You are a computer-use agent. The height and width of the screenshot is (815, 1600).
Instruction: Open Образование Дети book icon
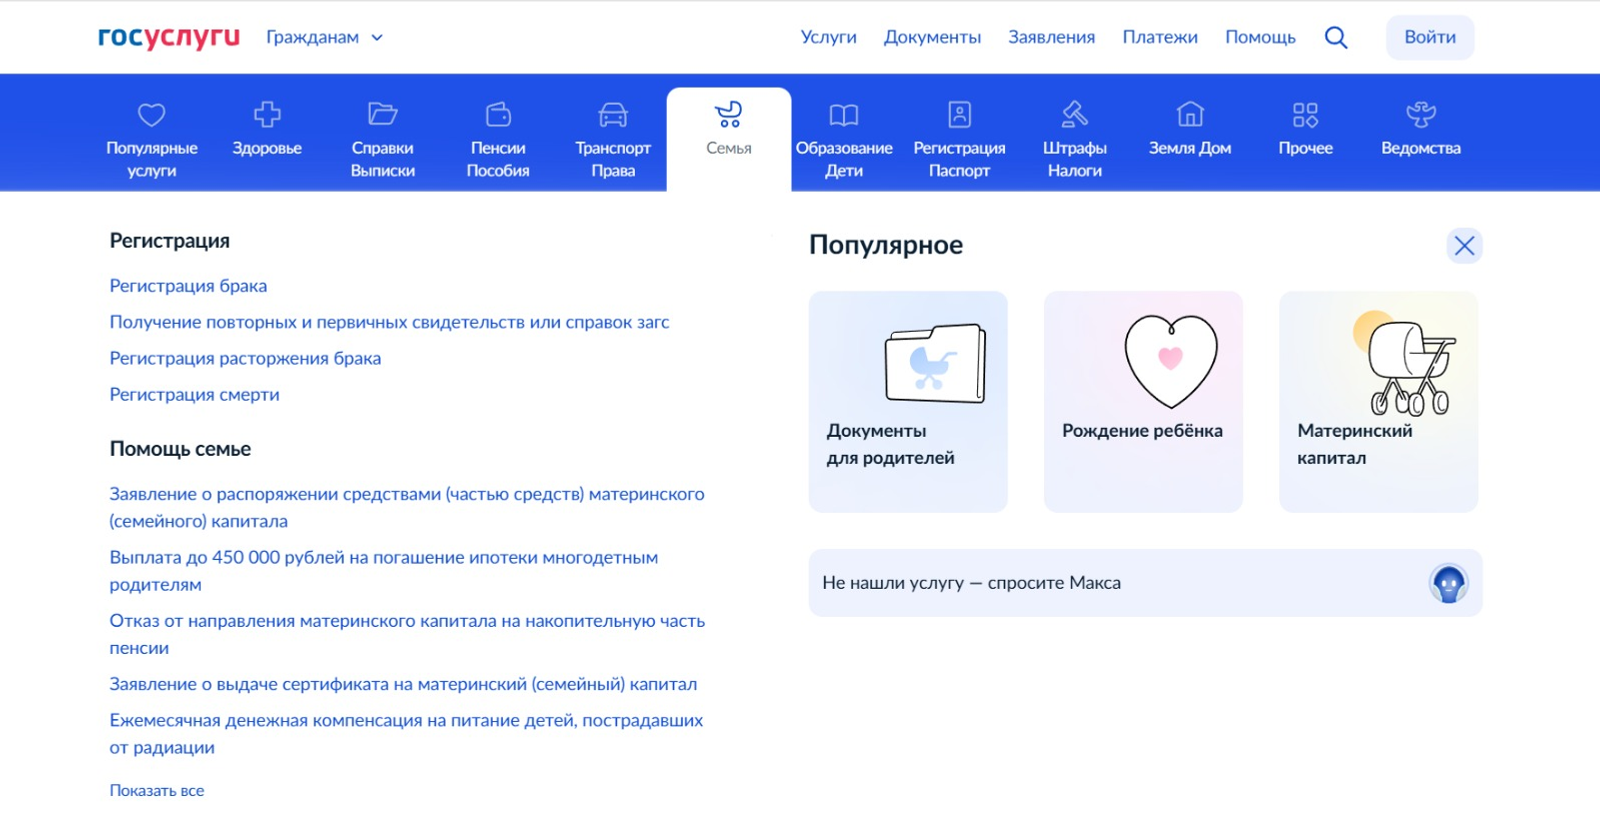[x=844, y=115]
